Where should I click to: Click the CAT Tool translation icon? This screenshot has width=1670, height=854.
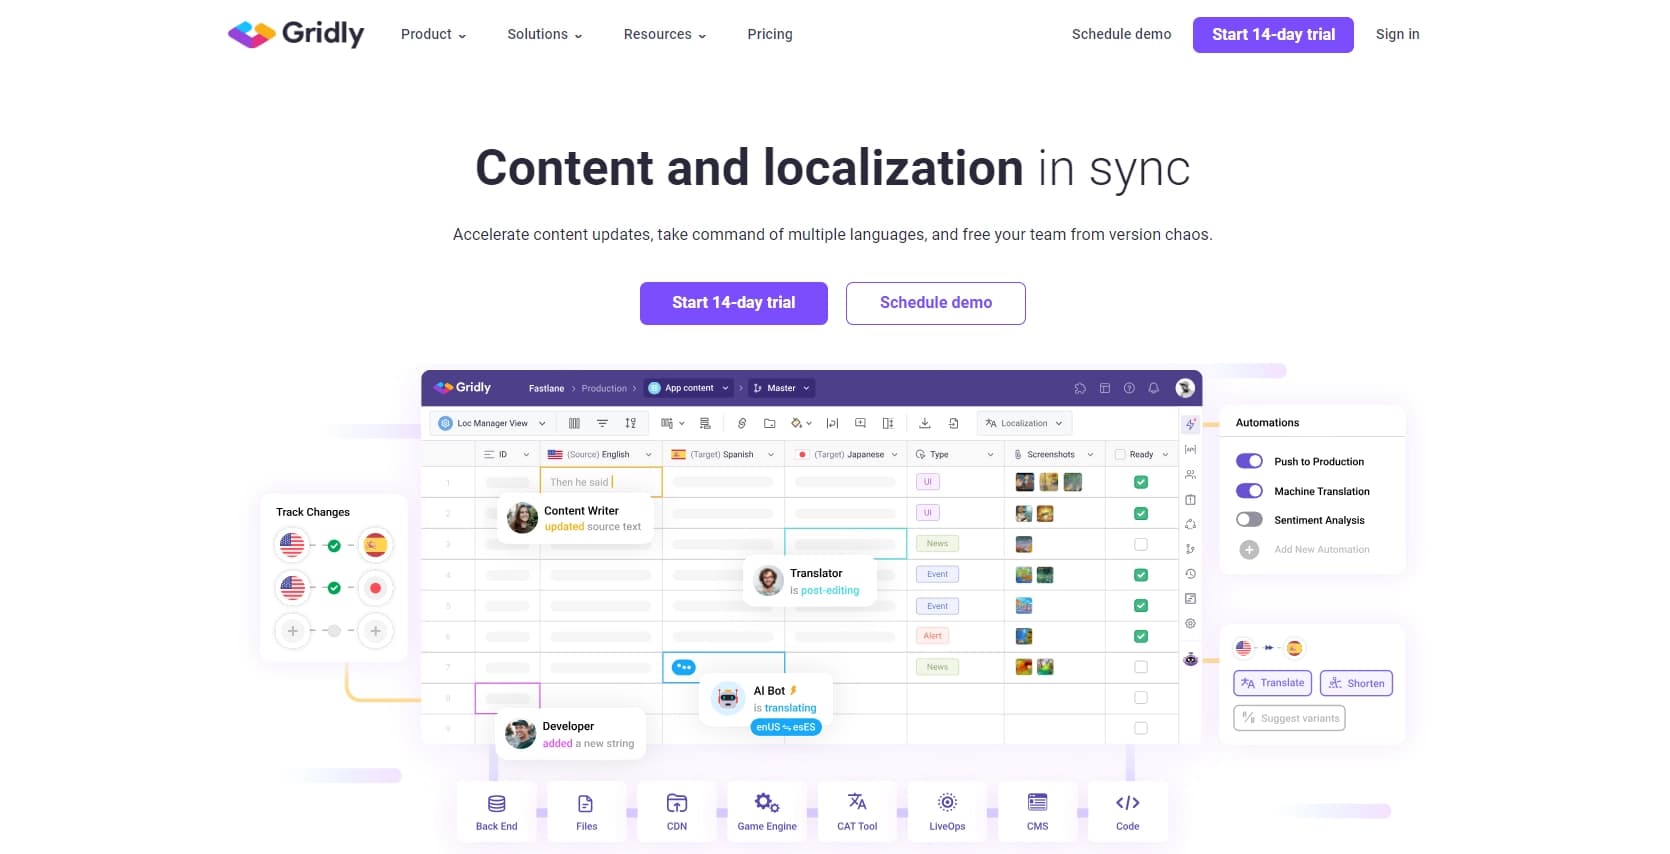[x=857, y=802]
